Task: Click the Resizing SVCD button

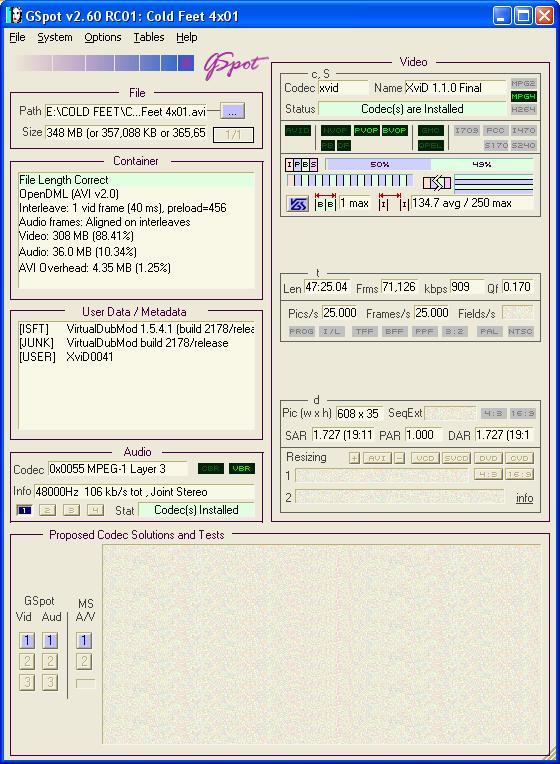Action: (456, 458)
